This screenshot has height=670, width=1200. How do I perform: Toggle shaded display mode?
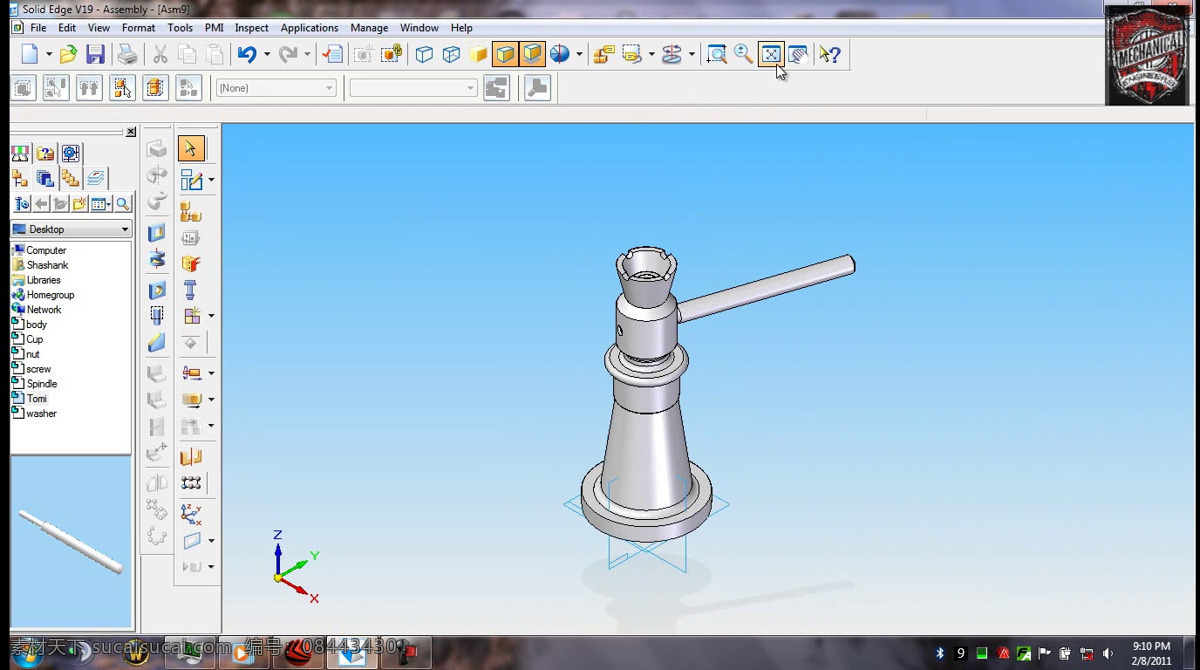coord(478,54)
